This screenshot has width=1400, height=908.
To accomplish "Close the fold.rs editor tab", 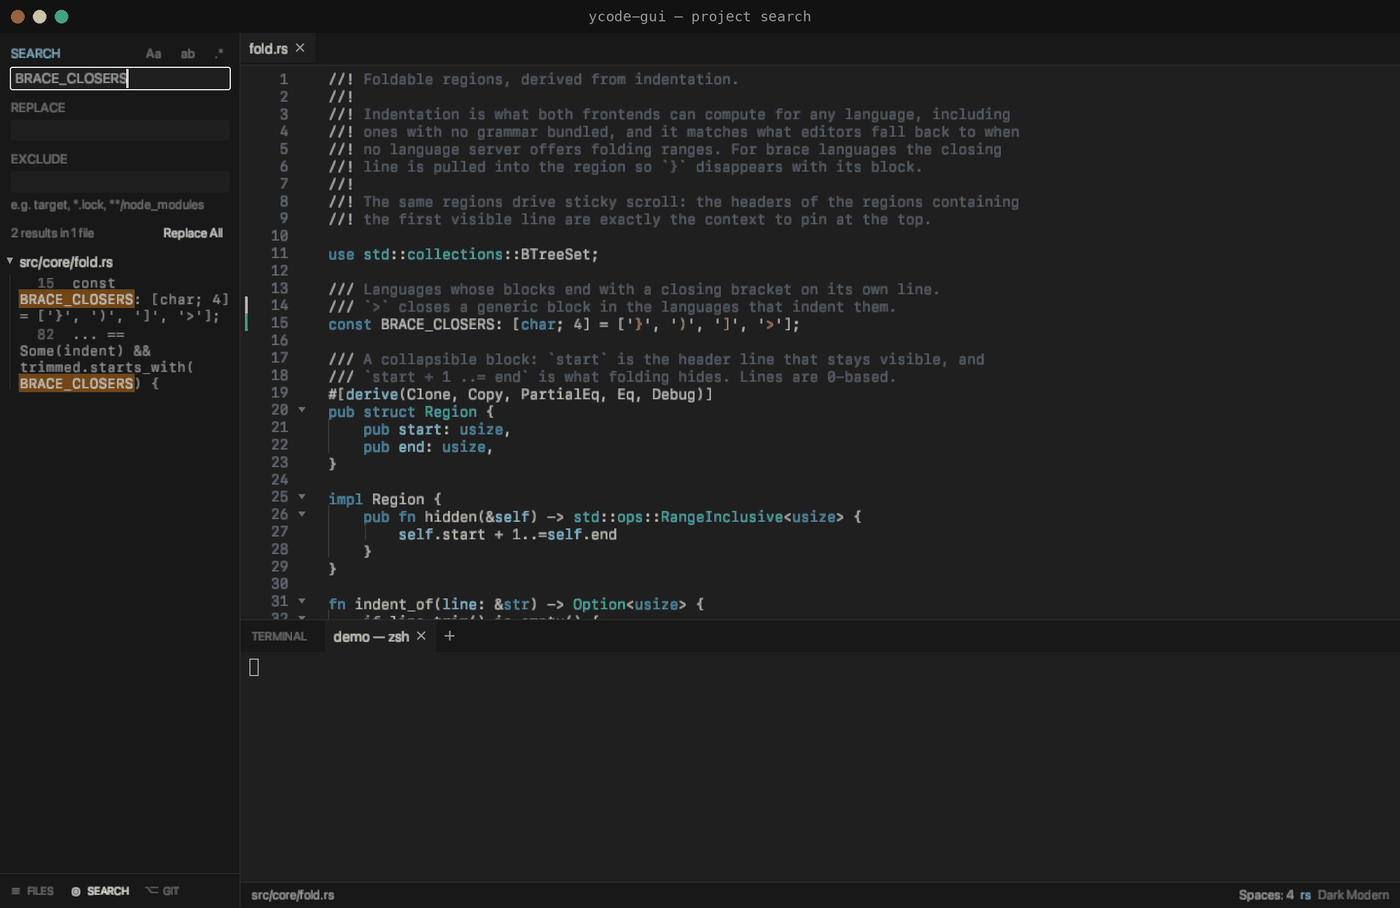I will coord(300,48).
